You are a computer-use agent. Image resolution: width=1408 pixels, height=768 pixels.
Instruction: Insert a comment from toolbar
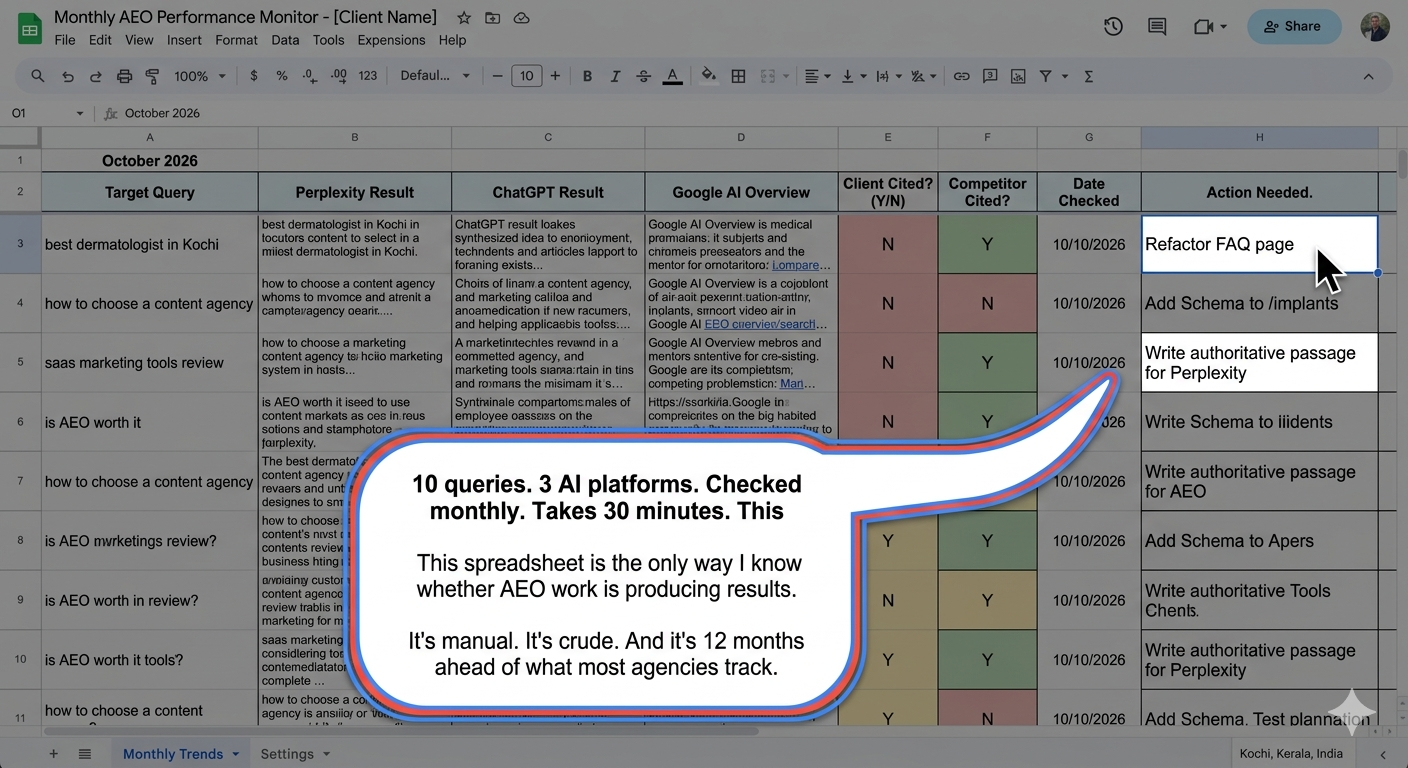point(990,76)
